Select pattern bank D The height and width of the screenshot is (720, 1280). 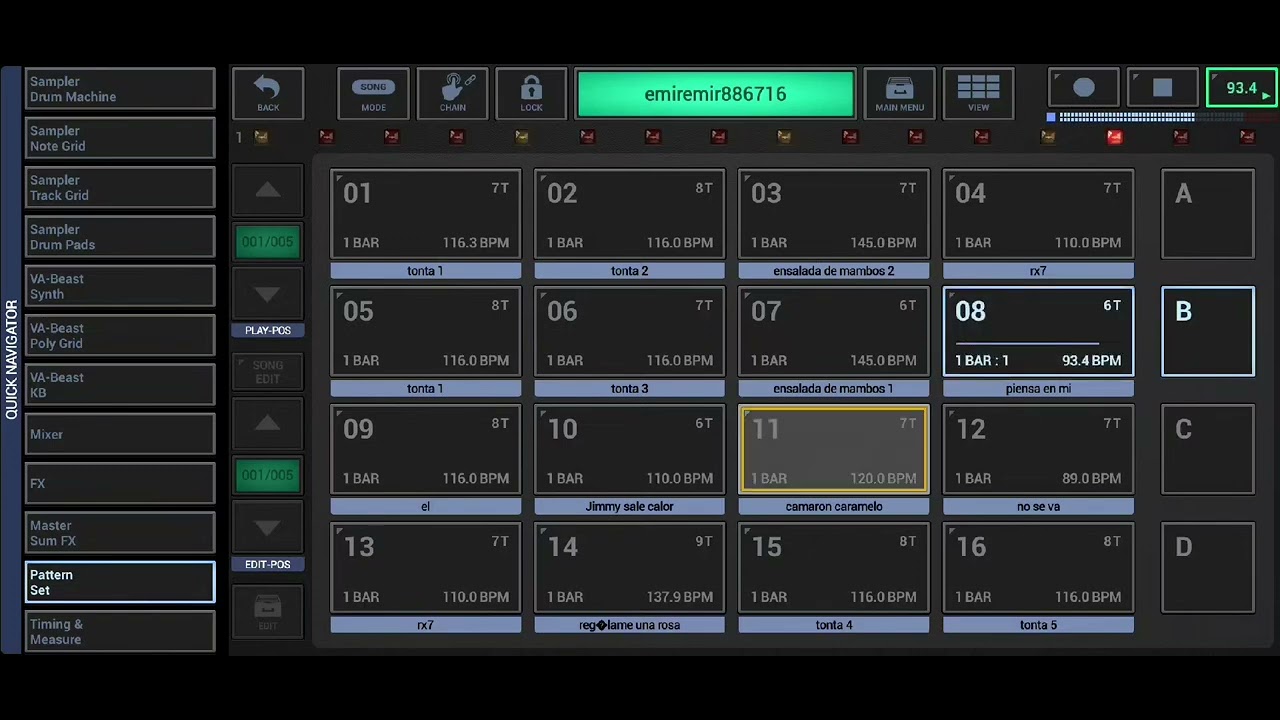pyautogui.click(x=1207, y=568)
